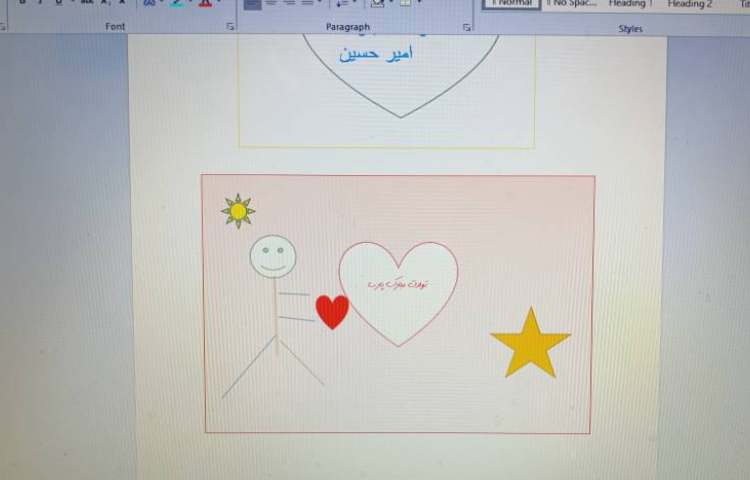
Task: Toggle underline formatting on the ribbon
Action: [x=58, y=3]
